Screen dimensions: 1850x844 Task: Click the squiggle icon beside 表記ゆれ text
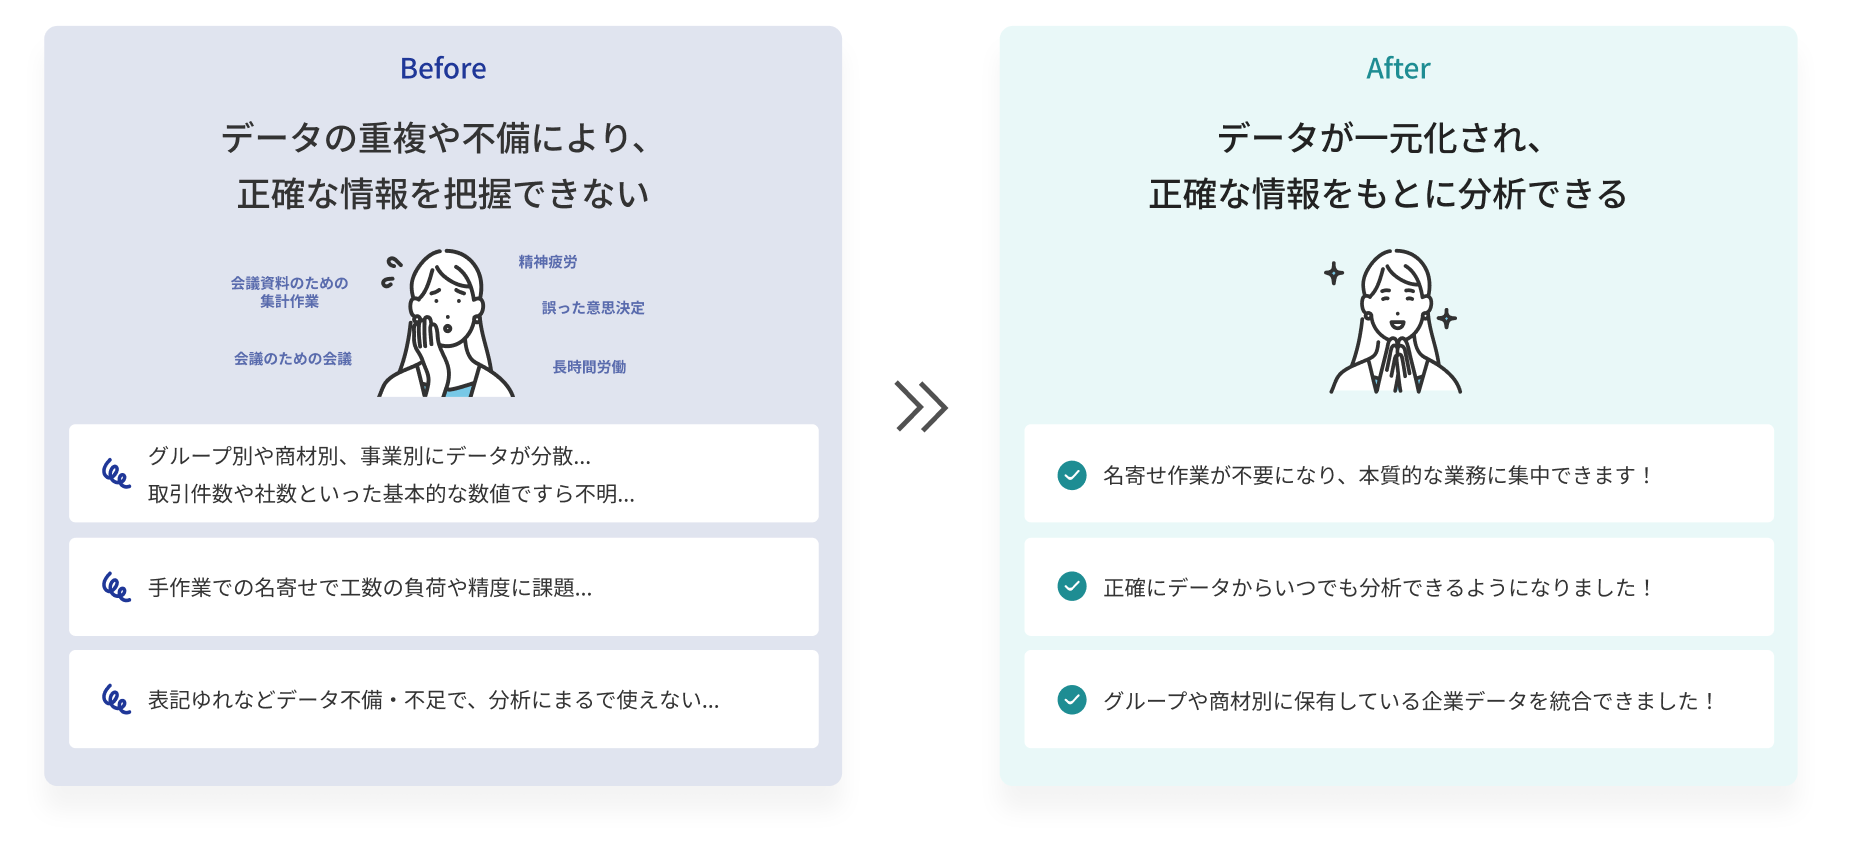116,699
